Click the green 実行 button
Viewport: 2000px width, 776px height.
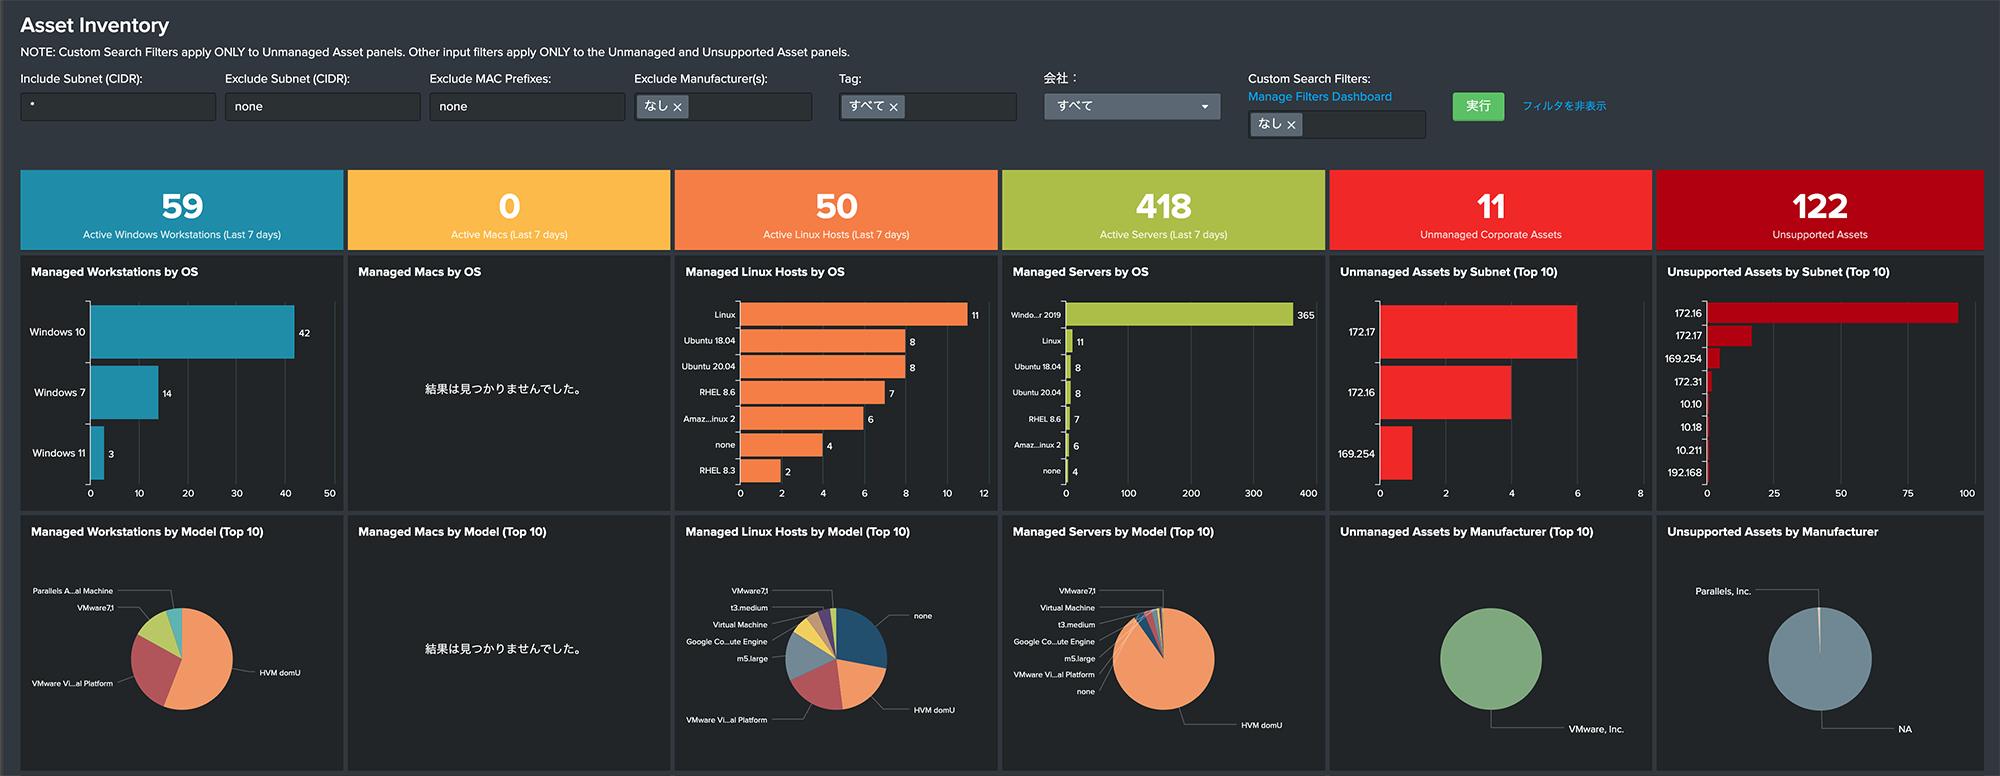[1478, 106]
